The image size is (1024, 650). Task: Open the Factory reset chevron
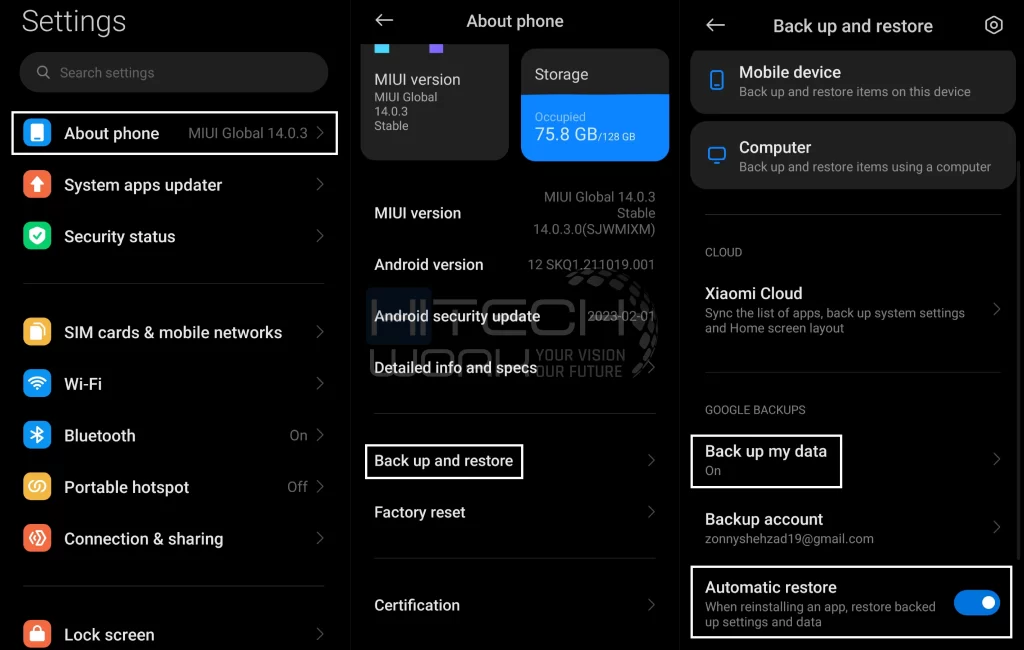click(651, 512)
